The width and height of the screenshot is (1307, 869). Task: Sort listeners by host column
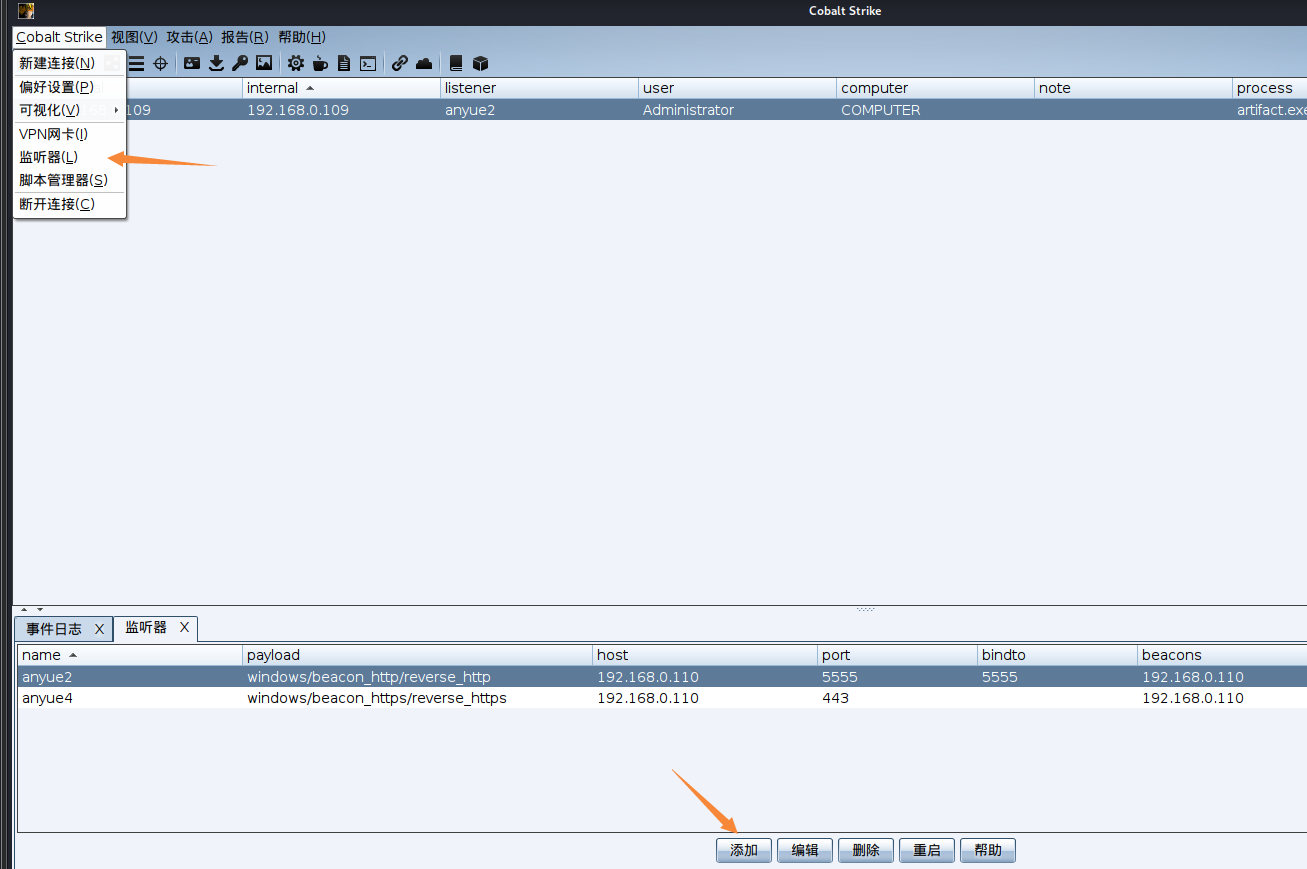(705, 655)
